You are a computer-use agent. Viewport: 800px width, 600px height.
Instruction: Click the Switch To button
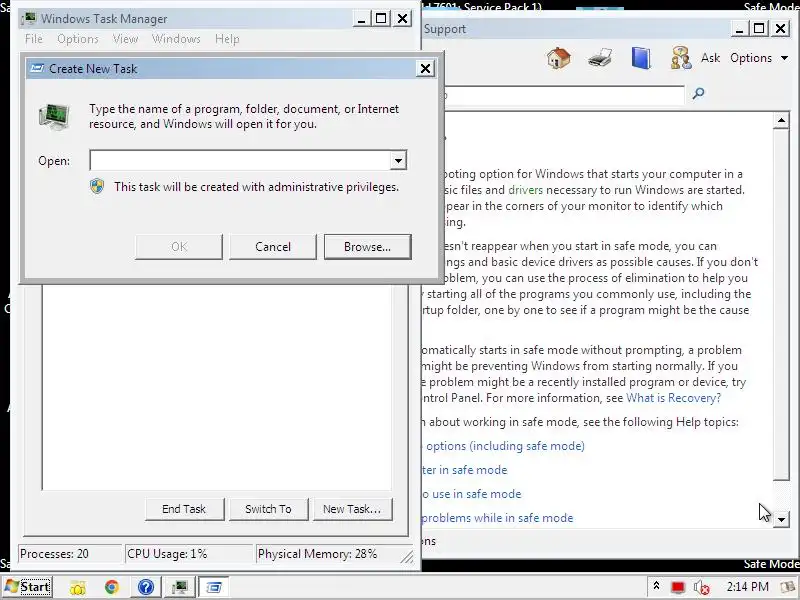click(x=268, y=509)
